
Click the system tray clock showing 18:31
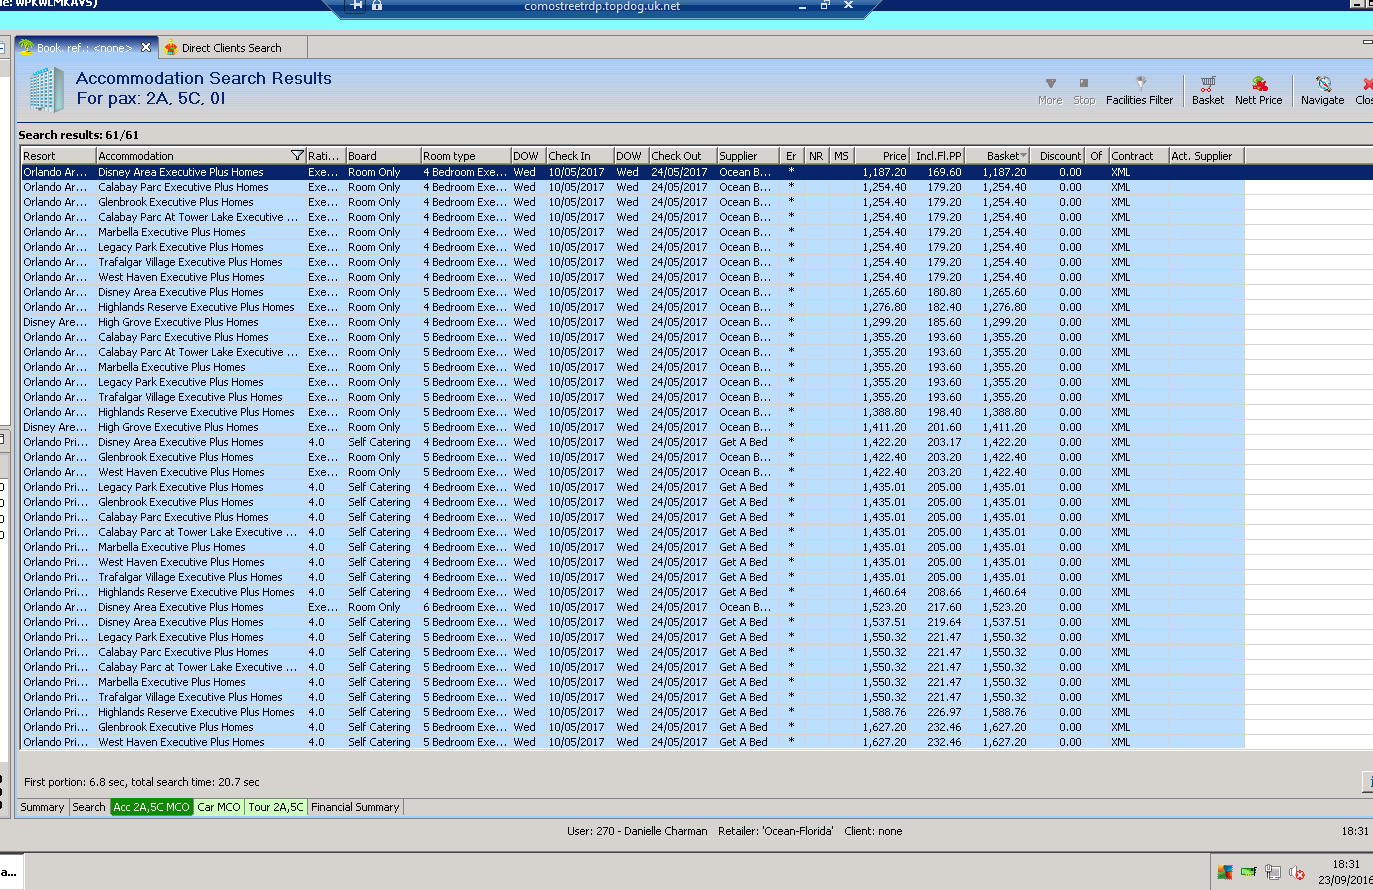coord(1346,864)
